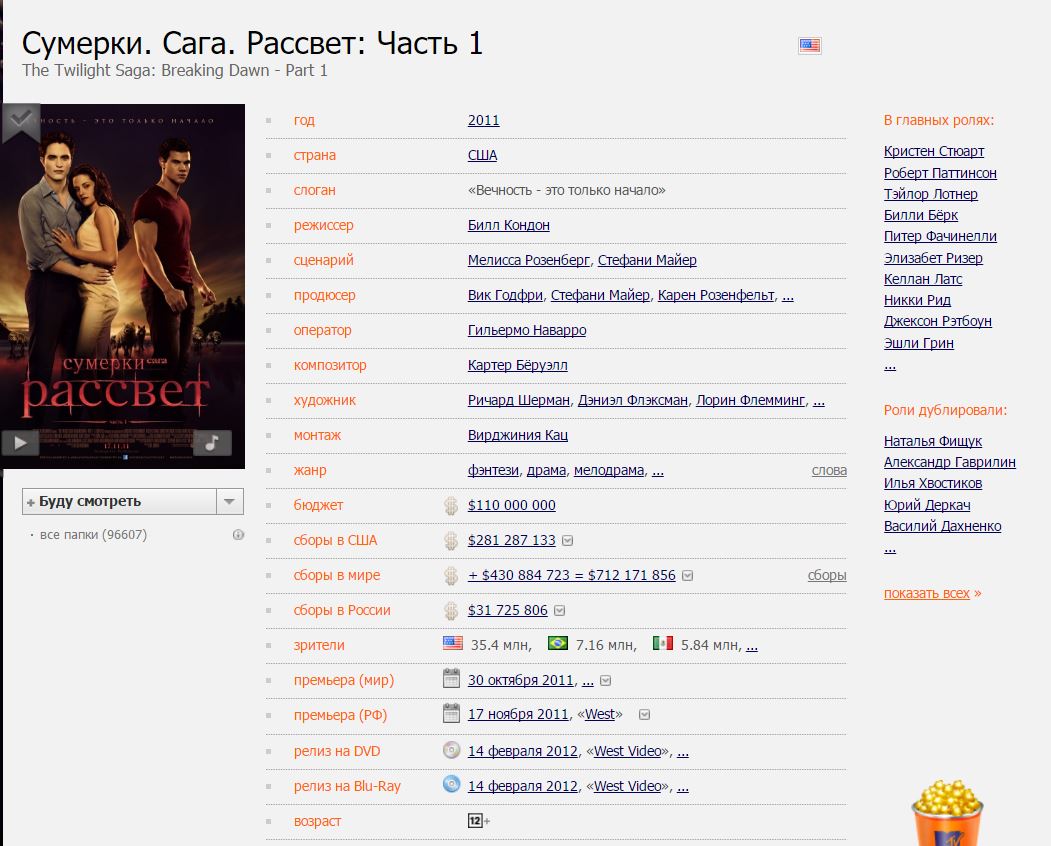Image resolution: width=1051 pixels, height=846 pixels.
Task: Click the 12+ age rating icon
Action: [x=479, y=821]
